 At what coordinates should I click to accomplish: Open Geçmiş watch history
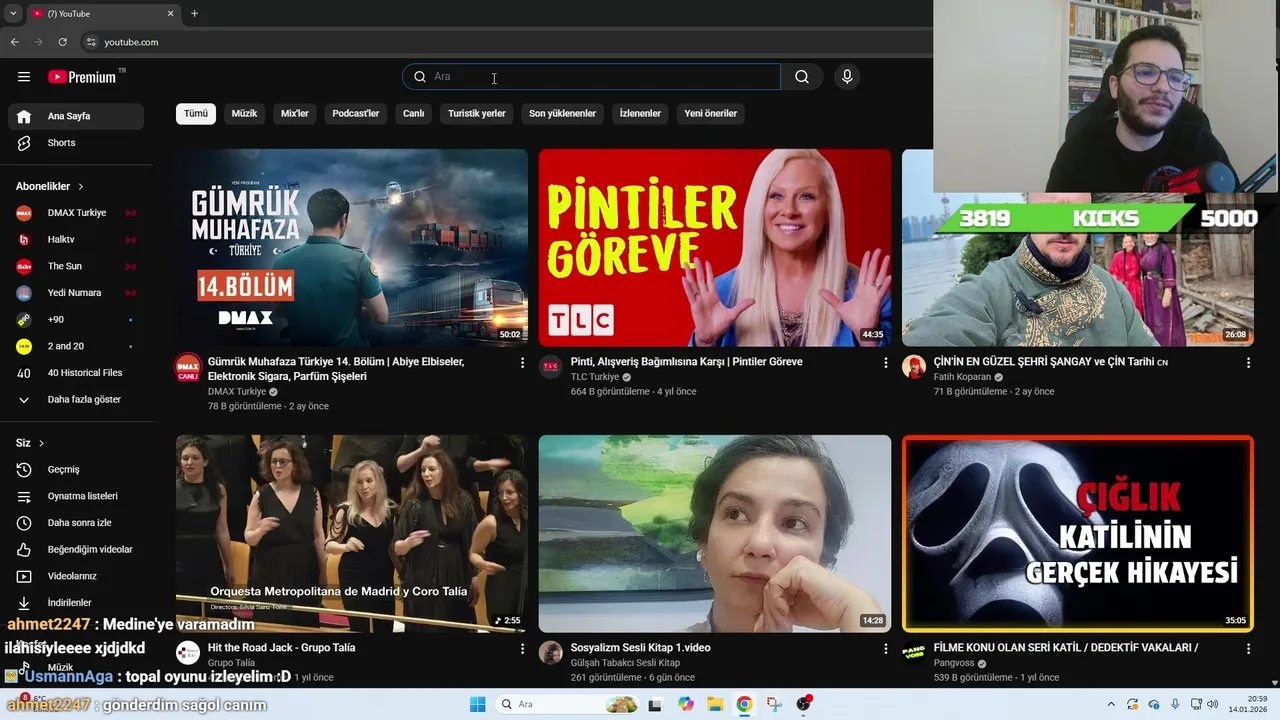click(x=76, y=470)
